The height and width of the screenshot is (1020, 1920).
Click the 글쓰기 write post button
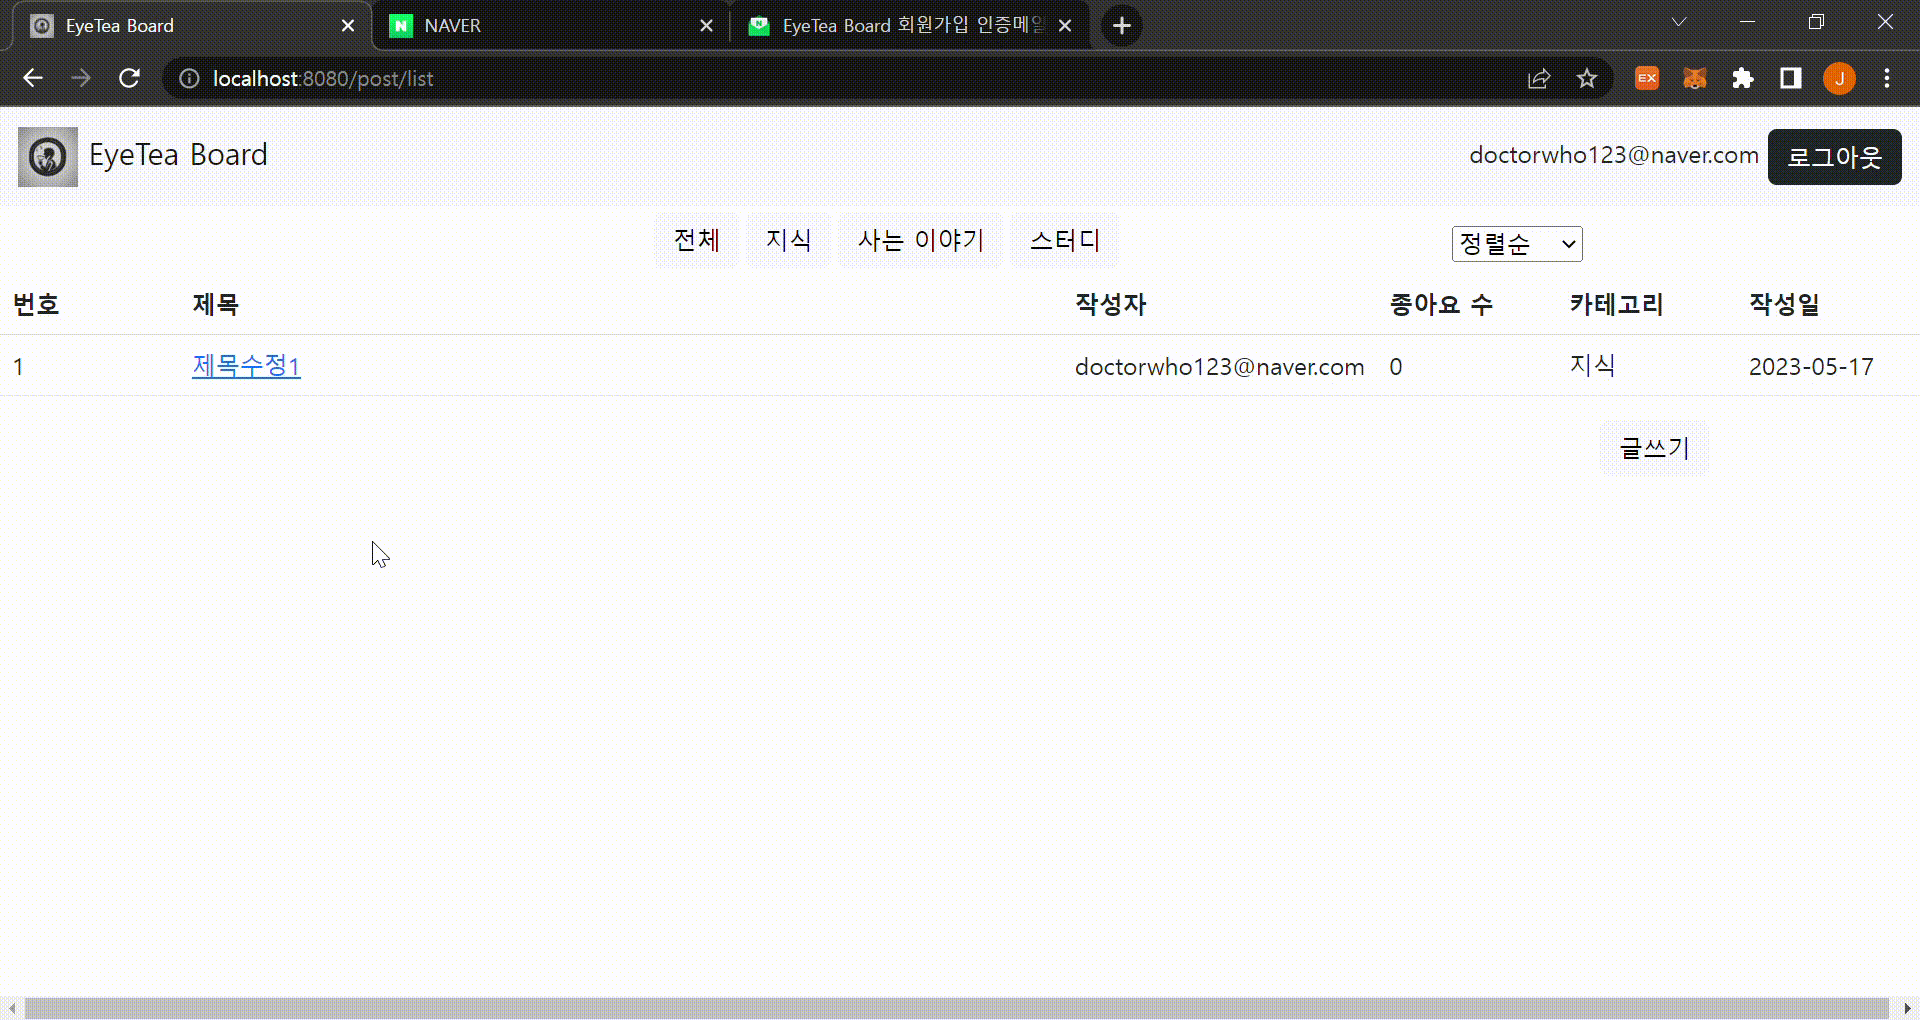point(1653,448)
